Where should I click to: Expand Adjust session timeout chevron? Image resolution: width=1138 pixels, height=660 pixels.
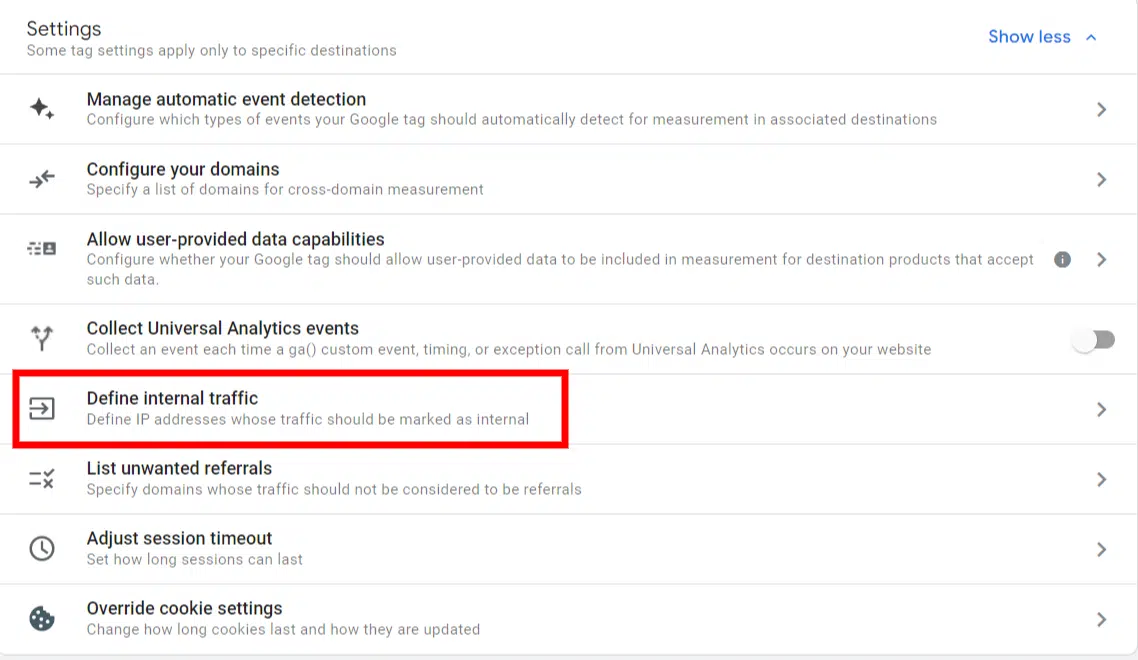[x=1101, y=549]
